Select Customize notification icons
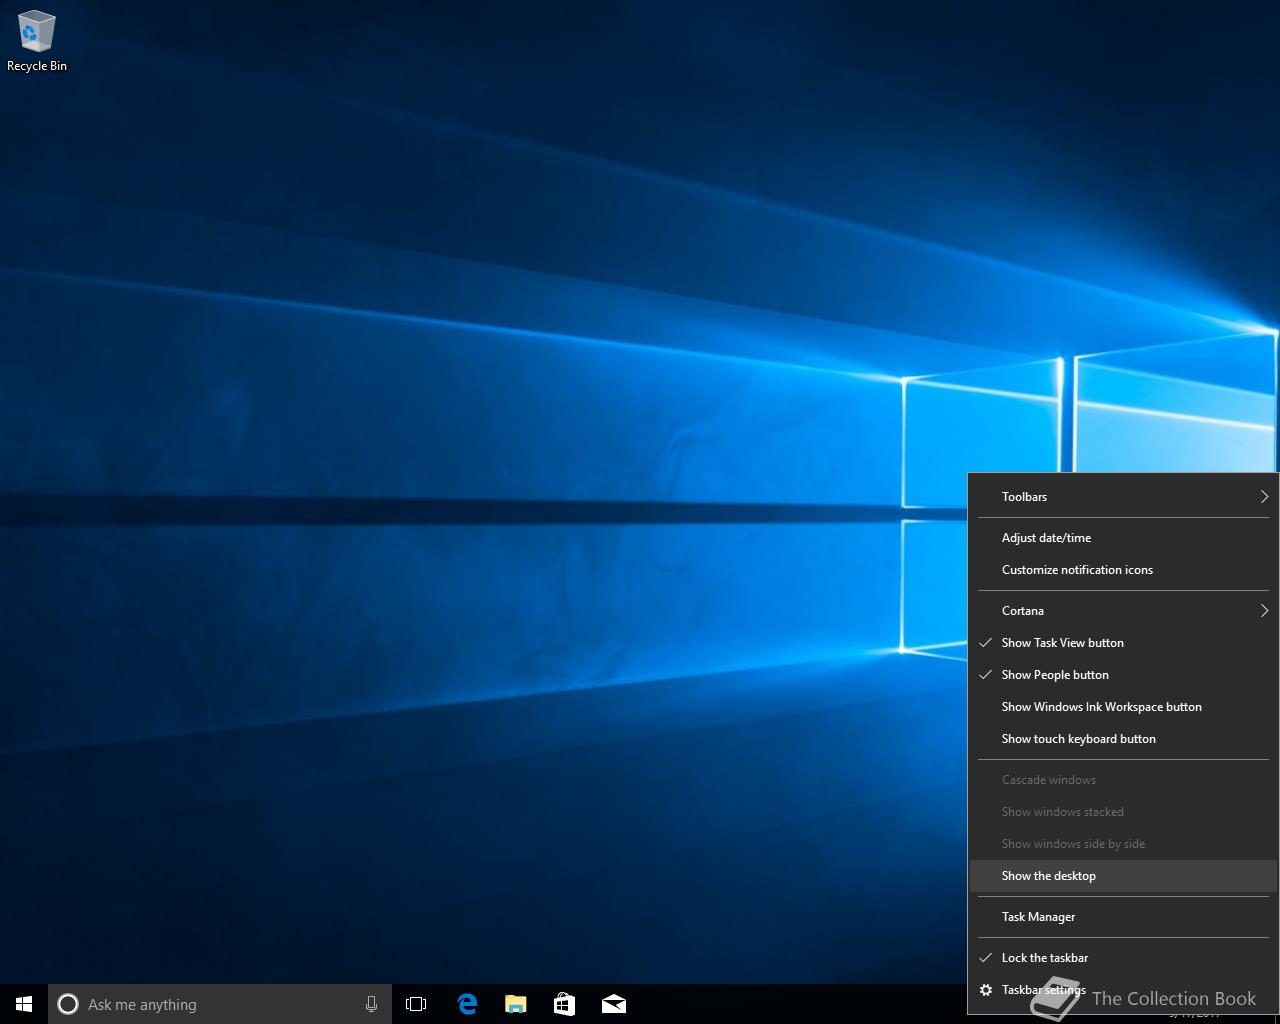Image resolution: width=1280 pixels, height=1024 pixels. pyautogui.click(x=1123, y=570)
